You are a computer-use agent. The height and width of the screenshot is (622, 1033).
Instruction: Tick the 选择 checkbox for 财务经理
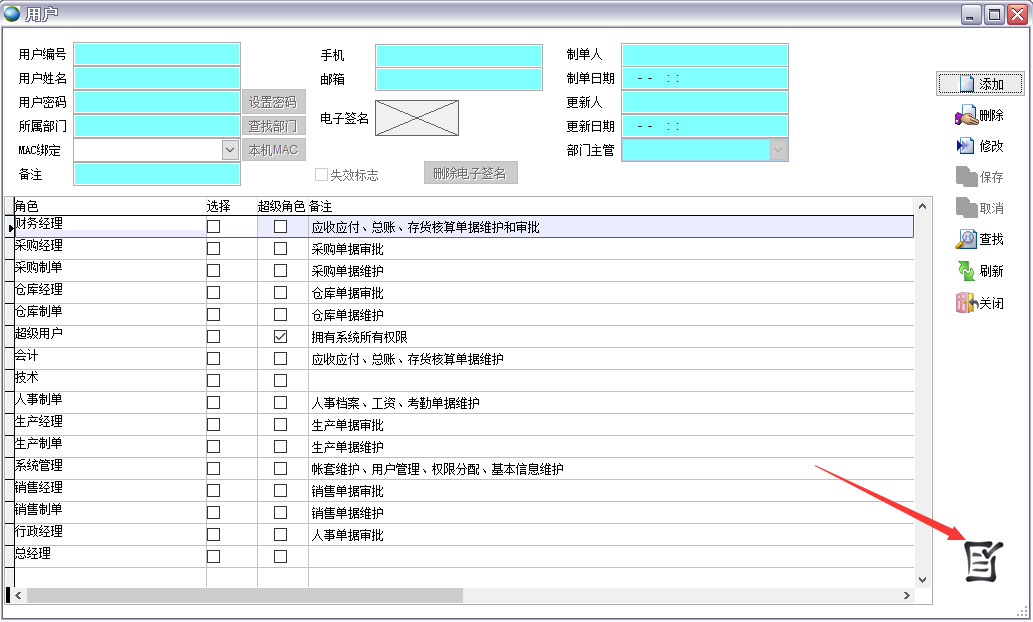point(213,227)
